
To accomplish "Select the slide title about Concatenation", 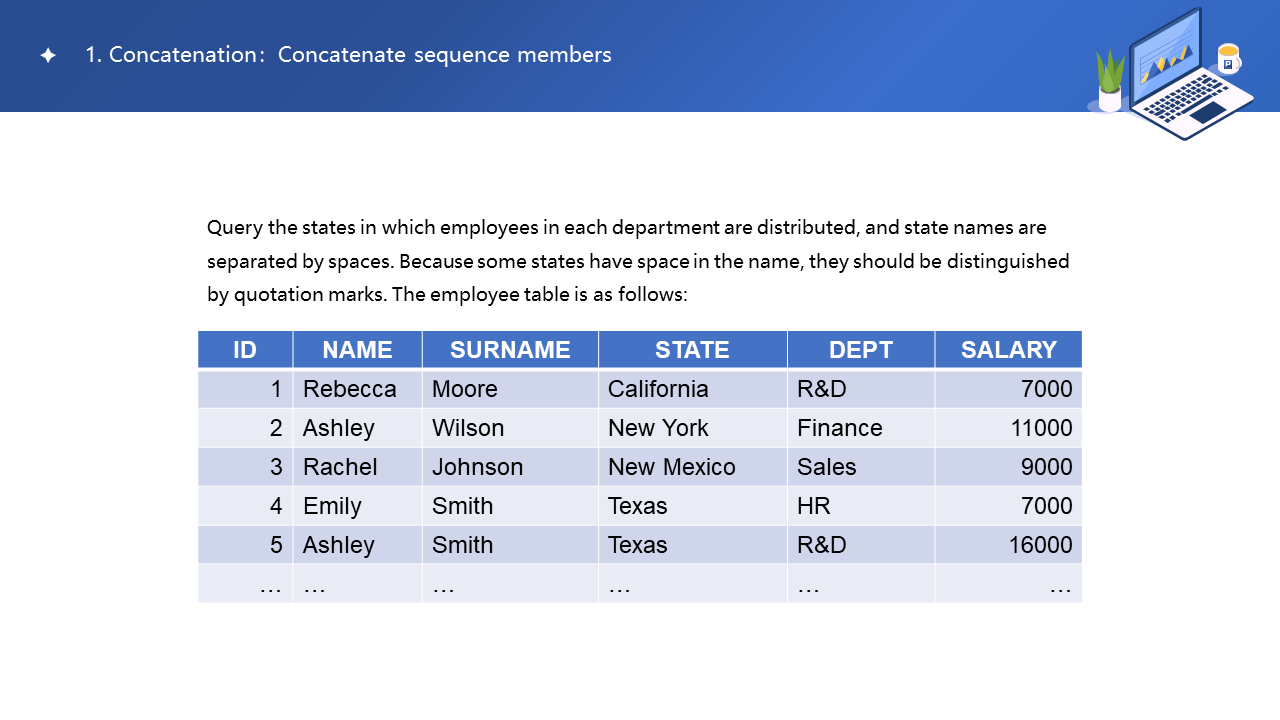I will [348, 55].
